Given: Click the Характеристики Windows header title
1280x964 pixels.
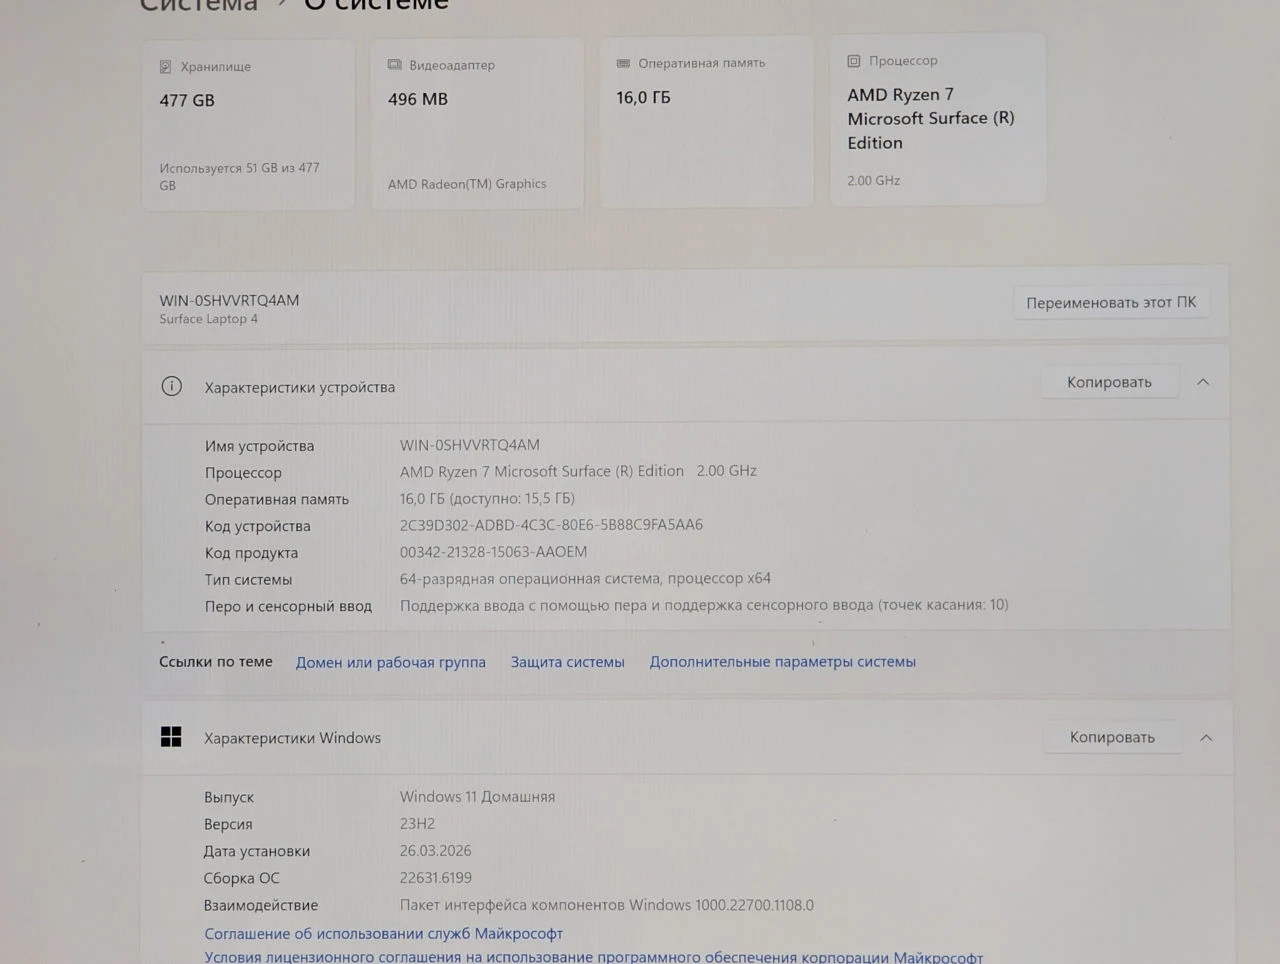Looking at the screenshot, I should pyautogui.click(x=292, y=738).
